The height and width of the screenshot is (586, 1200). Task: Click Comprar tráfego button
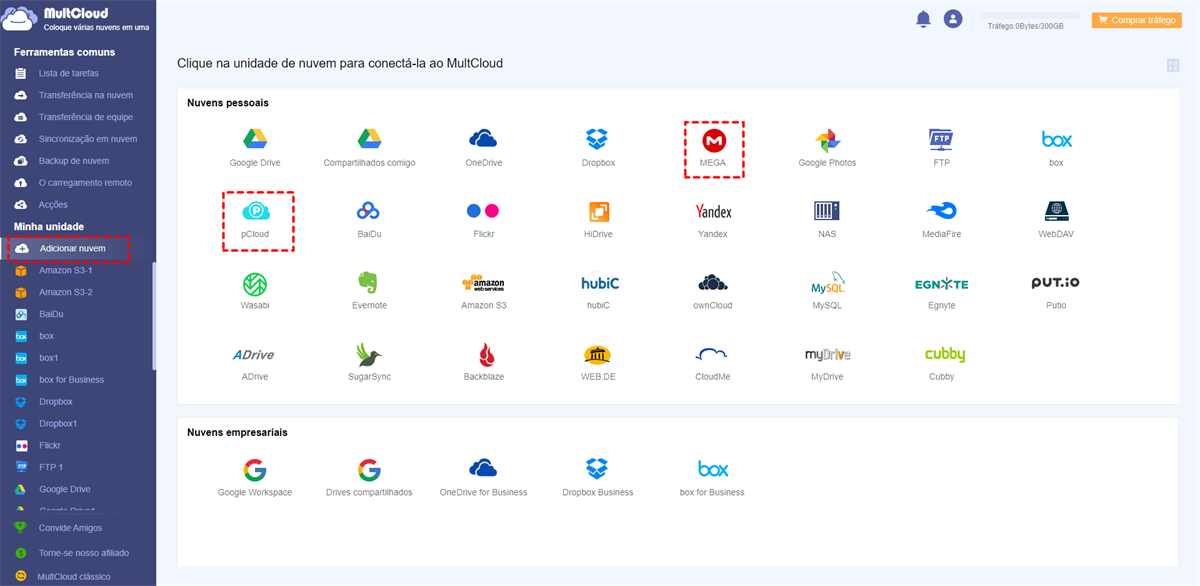[1137, 20]
